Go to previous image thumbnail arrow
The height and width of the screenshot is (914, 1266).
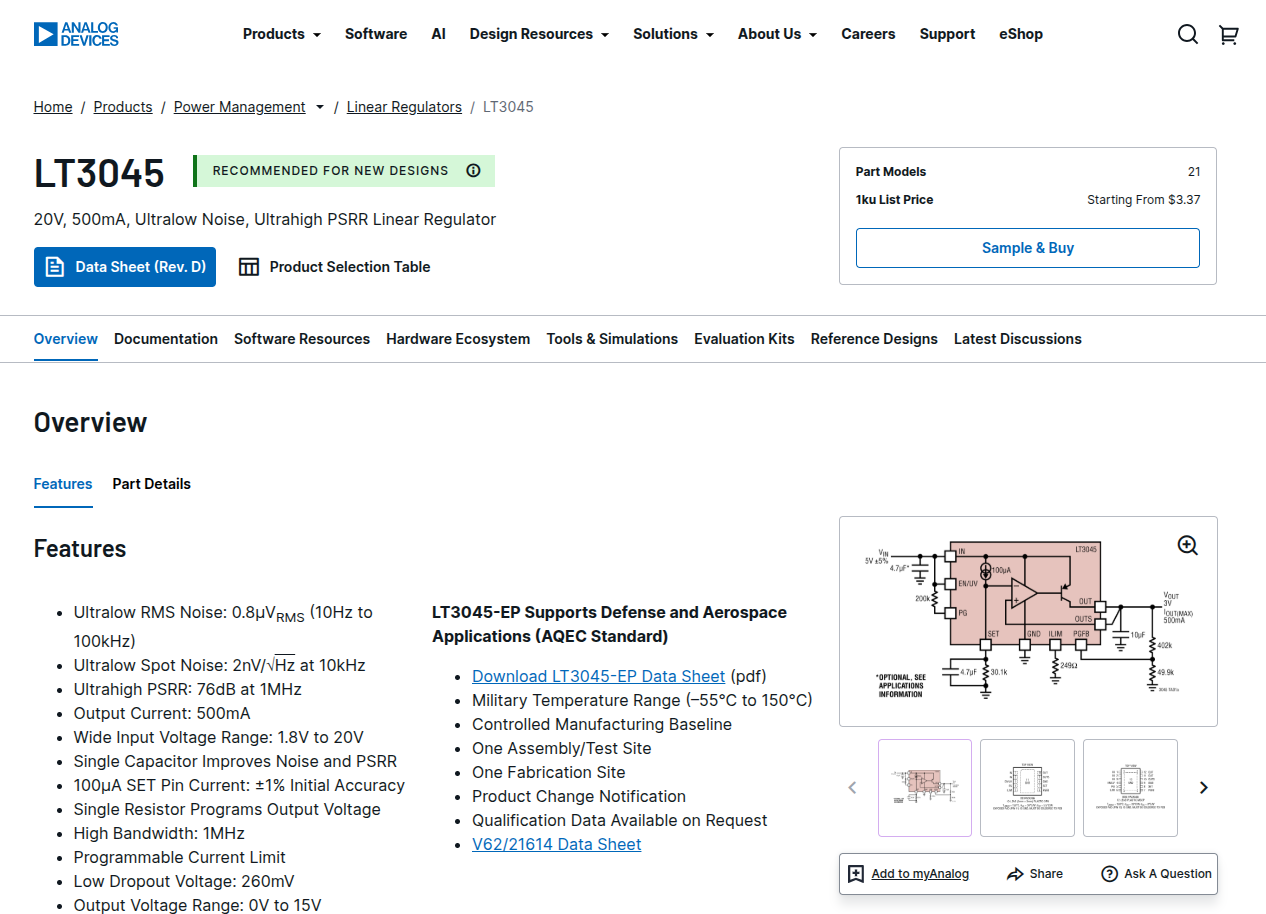(x=852, y=788)
